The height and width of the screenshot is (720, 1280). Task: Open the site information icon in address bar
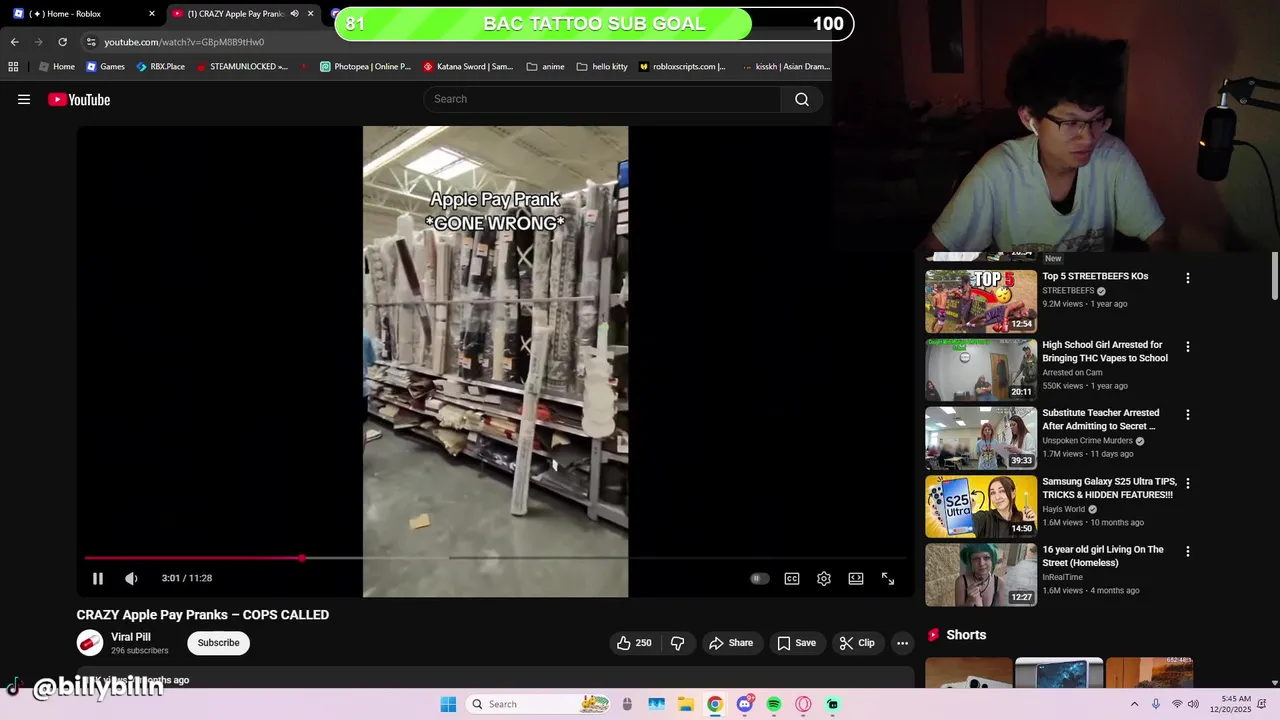pyautogui.click(x=91, y=42)
